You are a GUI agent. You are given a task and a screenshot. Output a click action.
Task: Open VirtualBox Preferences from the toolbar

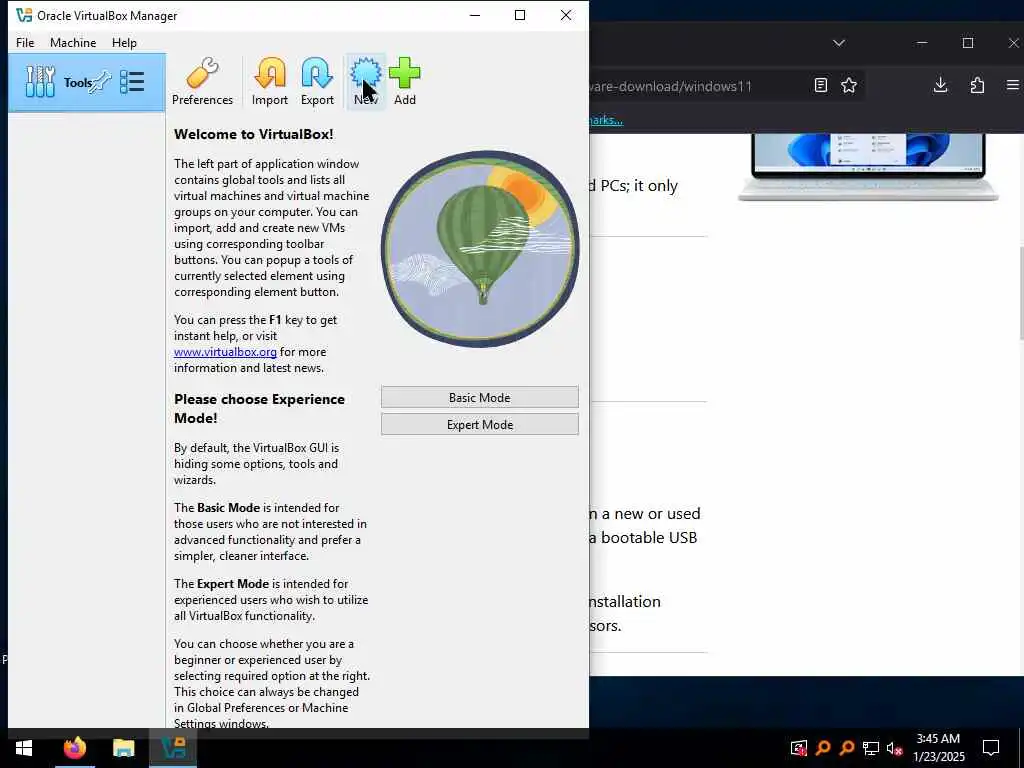pos(202,82)
